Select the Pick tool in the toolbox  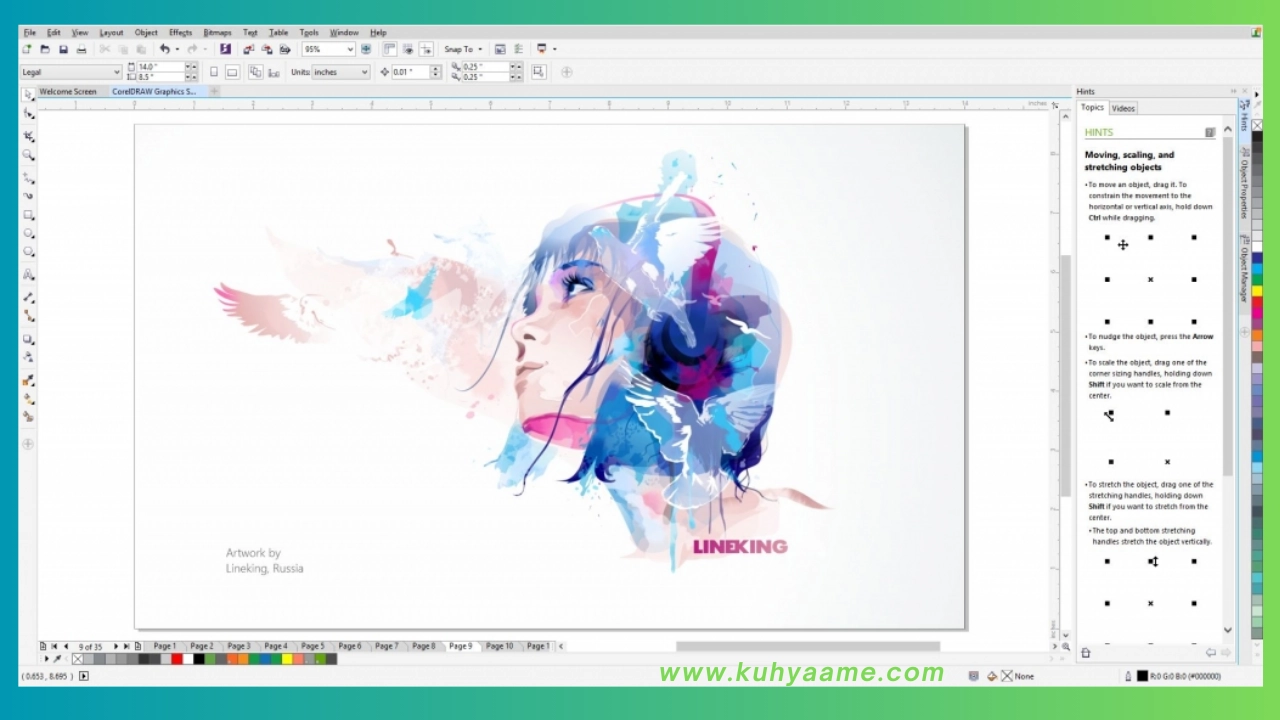28,96
